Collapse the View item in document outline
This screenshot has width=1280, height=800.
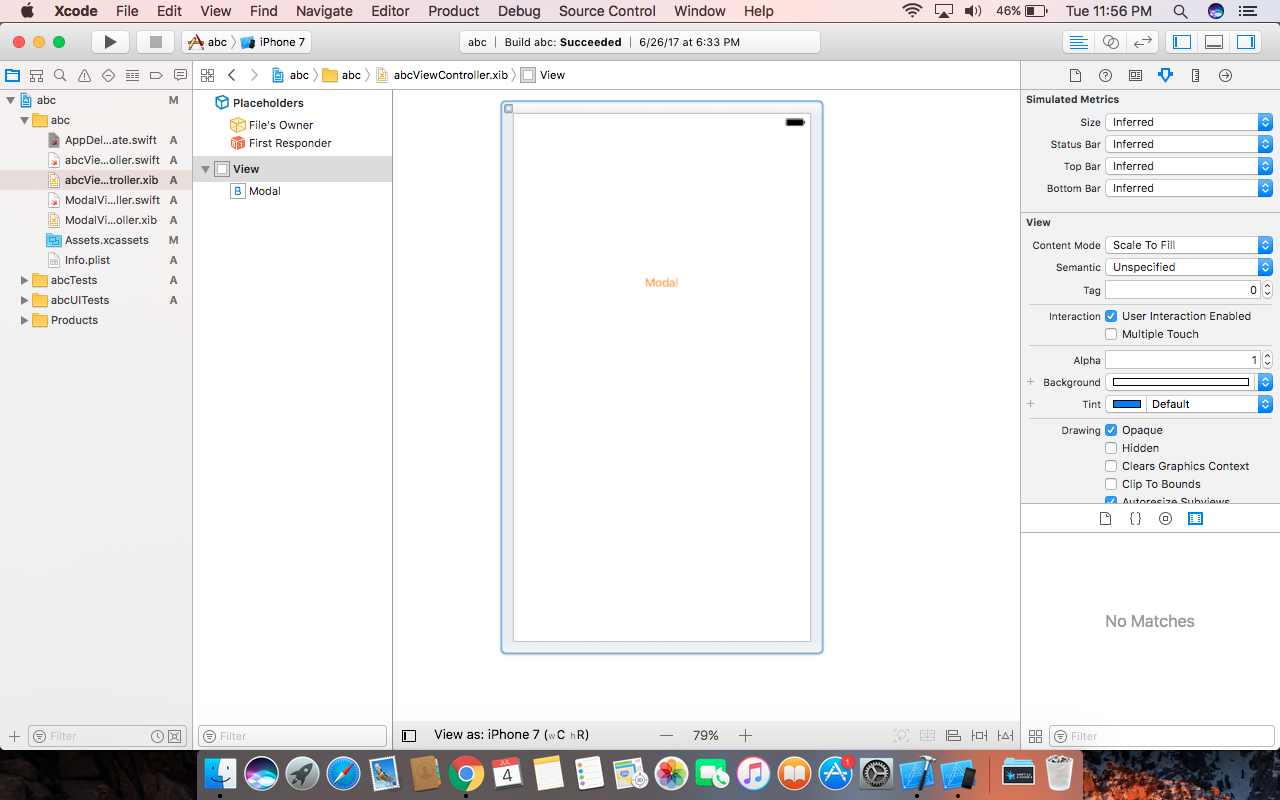pyautogui.click(x=206, y=169)
